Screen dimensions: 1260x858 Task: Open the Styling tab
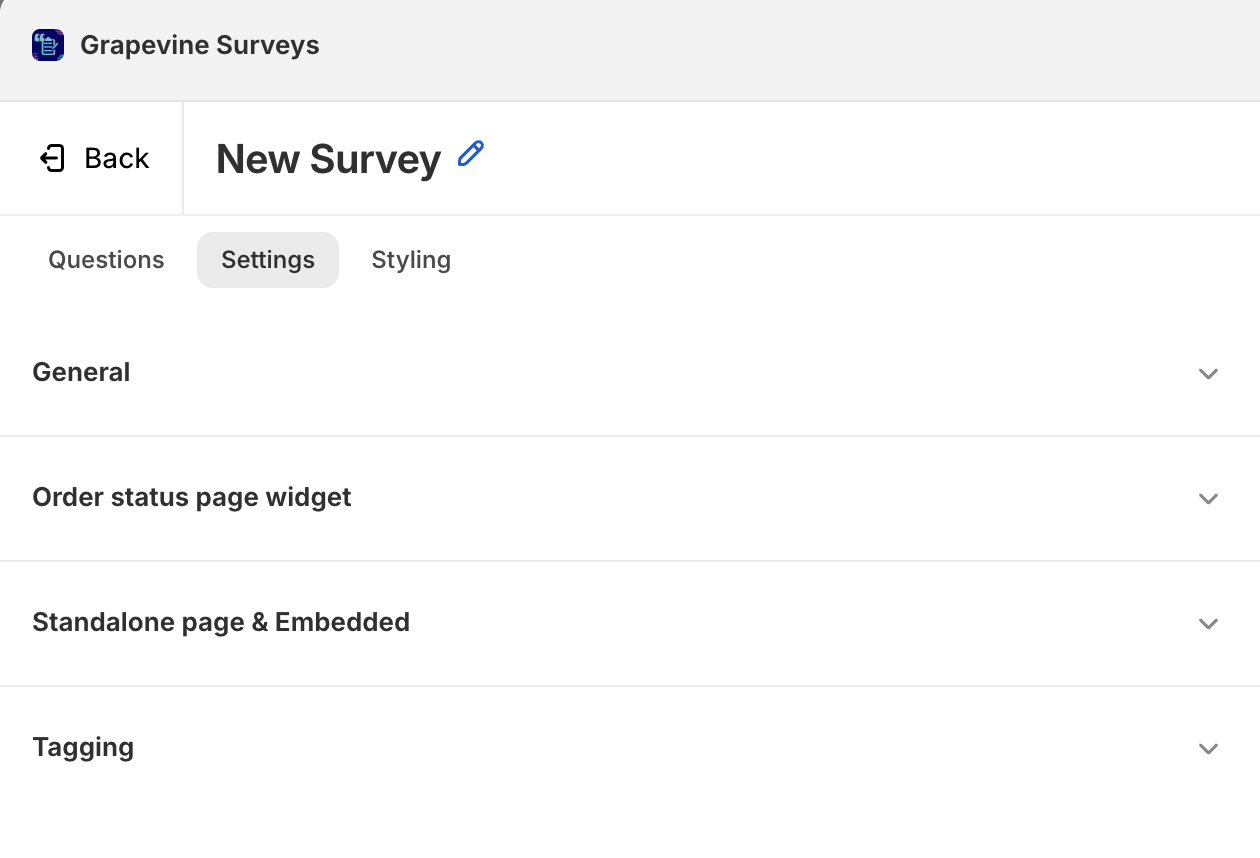[x=411, y=260]
